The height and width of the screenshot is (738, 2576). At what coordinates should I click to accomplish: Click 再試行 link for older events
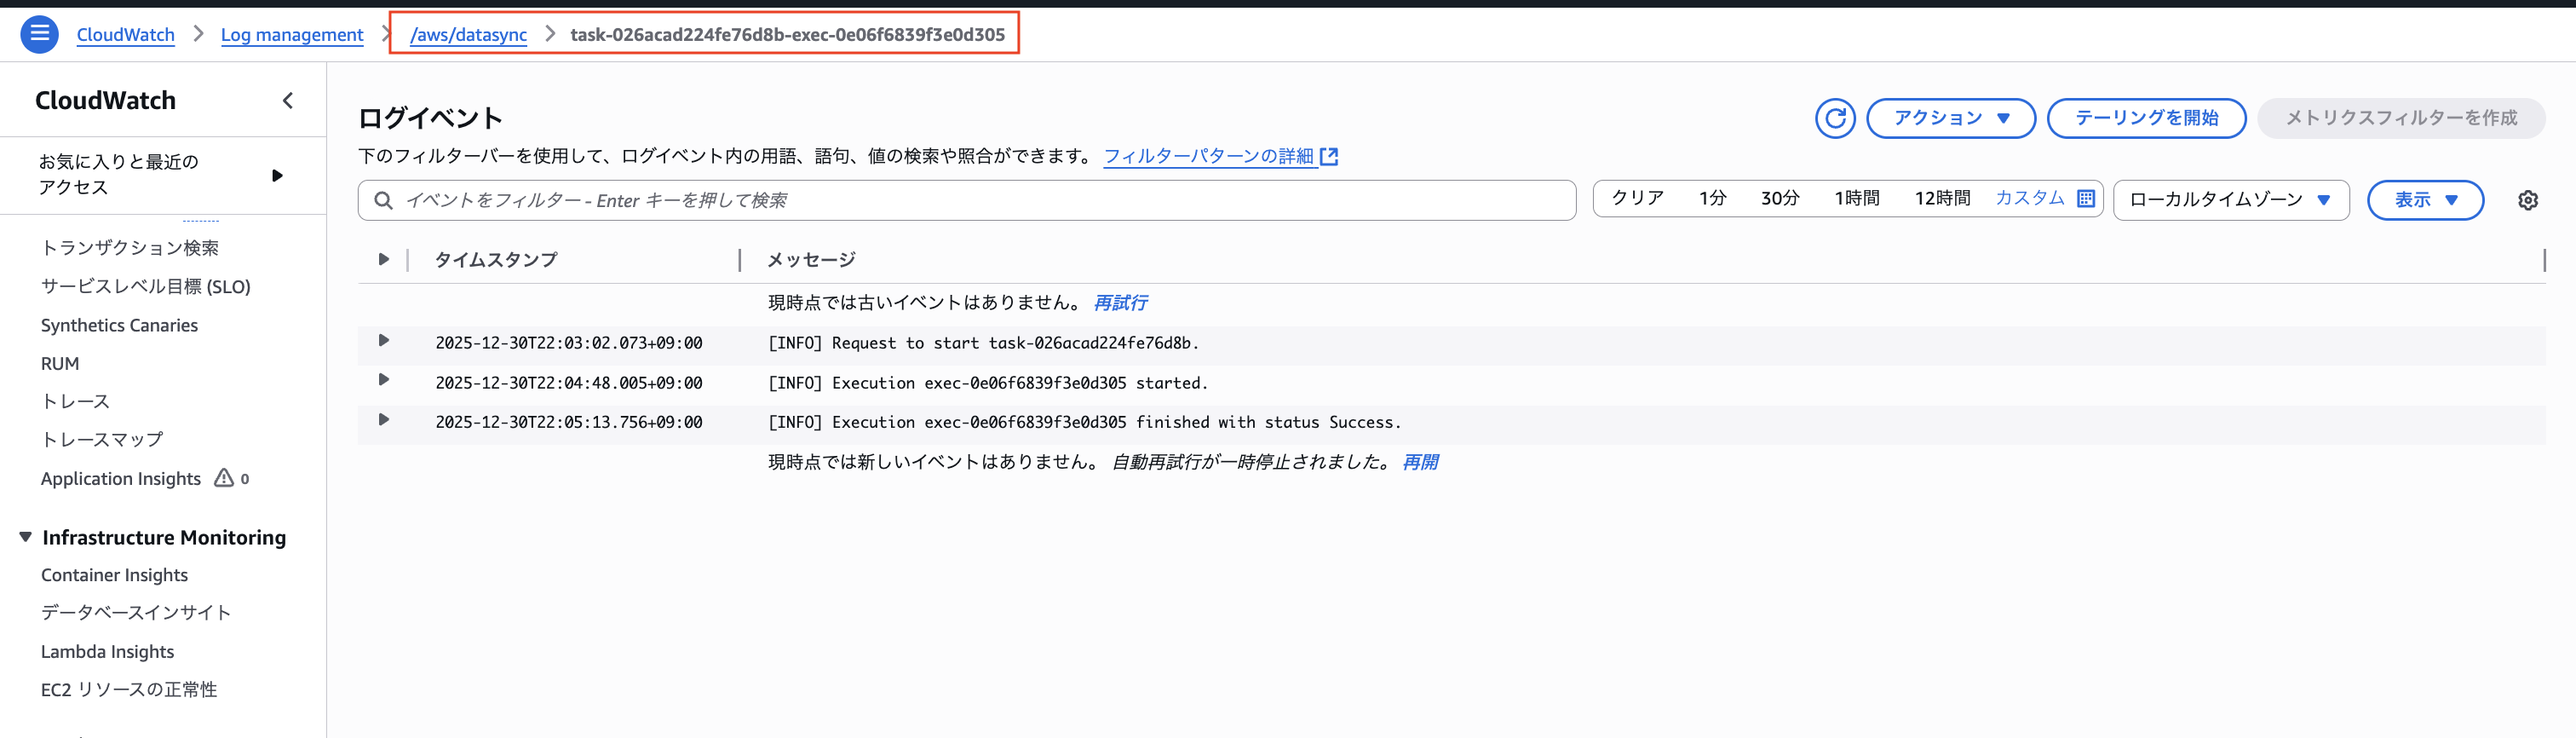coord(1120,302)
